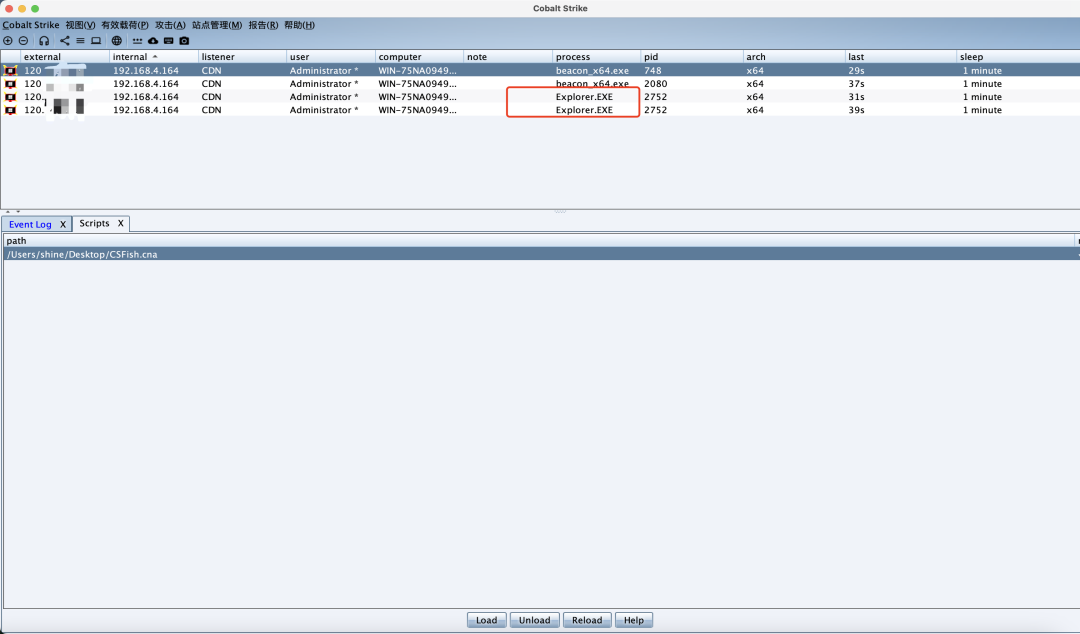The image size is (1080, 634).
Task: Open downloaded files cloud icon
Action: 153,41
